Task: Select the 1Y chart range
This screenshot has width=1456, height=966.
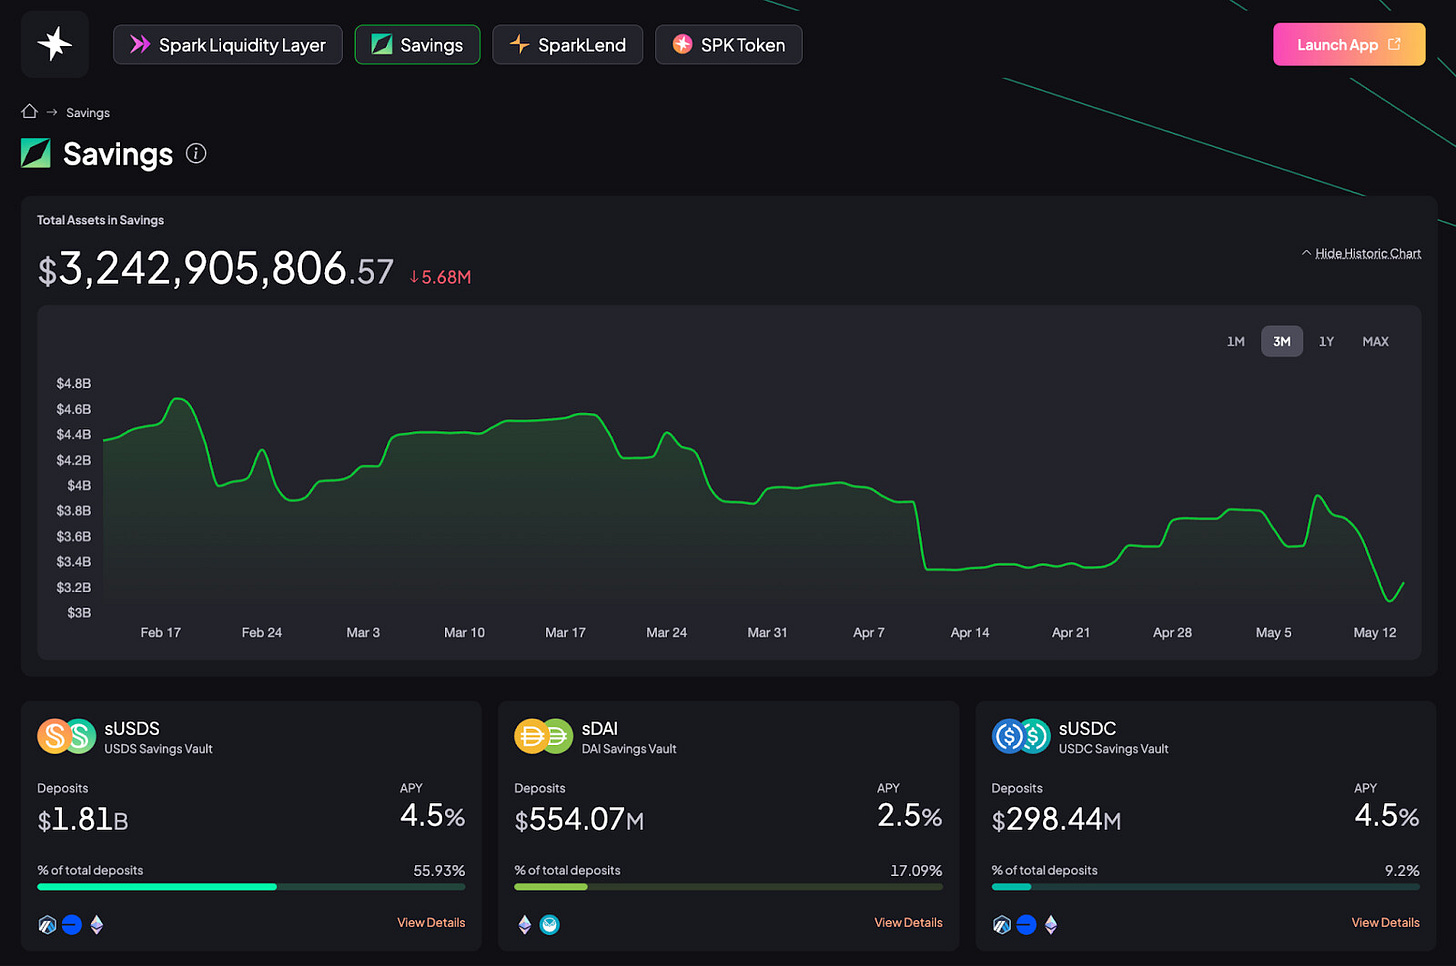Action: pyautogui.click(x=1326, y=342)
